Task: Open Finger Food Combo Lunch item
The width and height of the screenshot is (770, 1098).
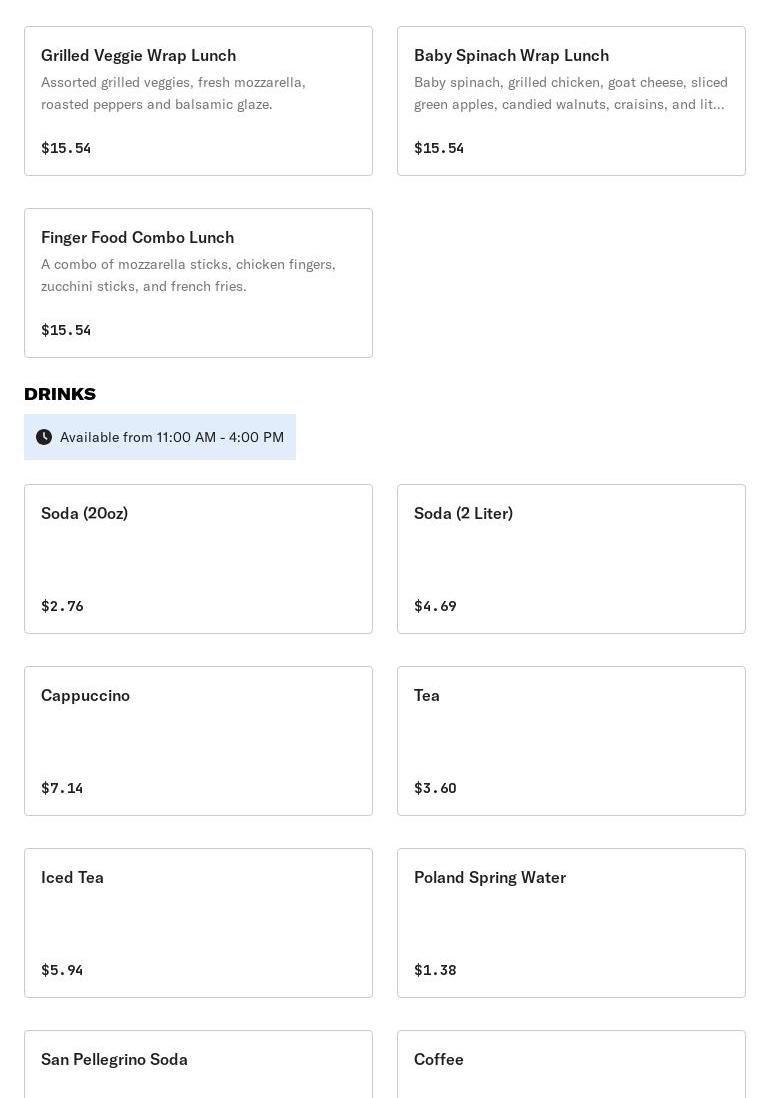Action: (198, 283)
